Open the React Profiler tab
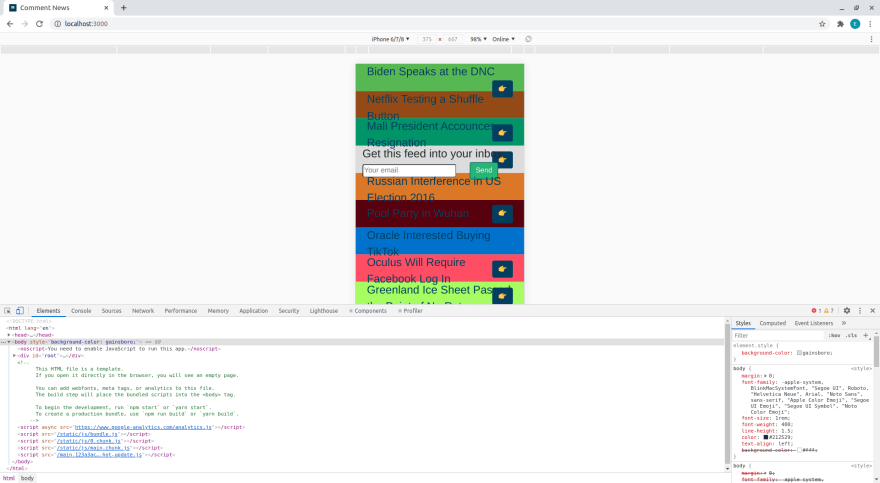 pos(410,311)
